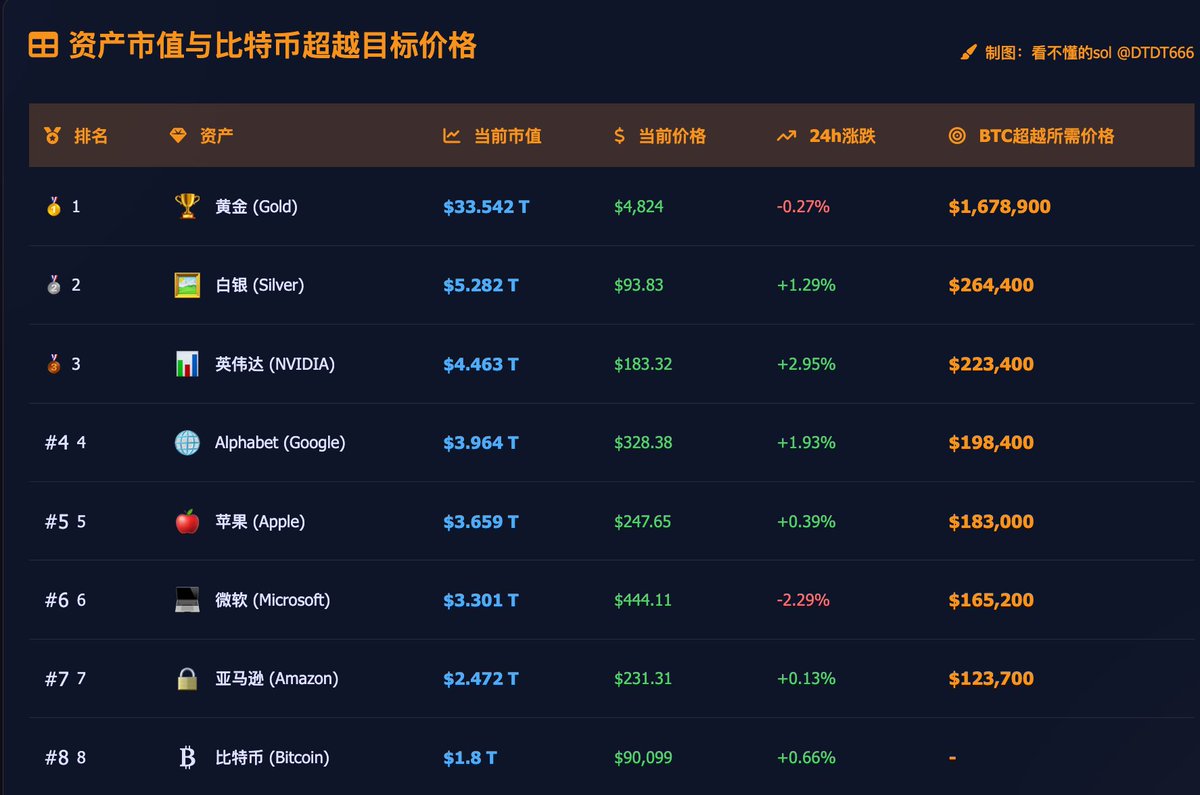Image resolution: width=1200 pixels, height=795 pixels.
Task: Click the $90,099 Bitcoin price
Action: point(643,758)
